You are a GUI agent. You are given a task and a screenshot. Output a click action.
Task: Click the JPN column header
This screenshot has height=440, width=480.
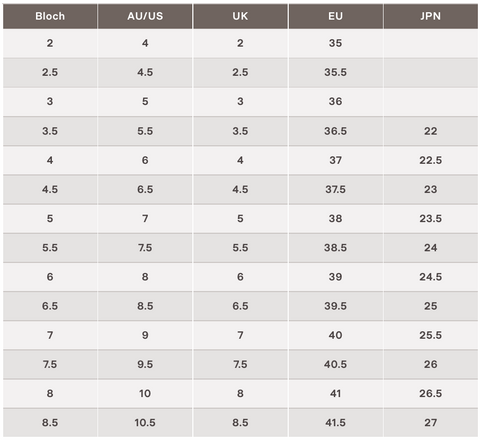coord(431,16)
